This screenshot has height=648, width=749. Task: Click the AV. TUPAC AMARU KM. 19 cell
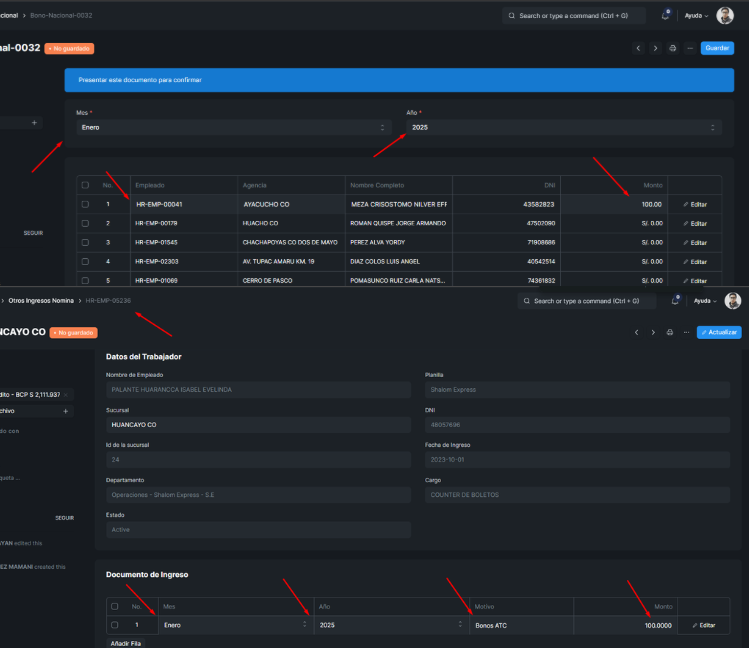(291, 262)
